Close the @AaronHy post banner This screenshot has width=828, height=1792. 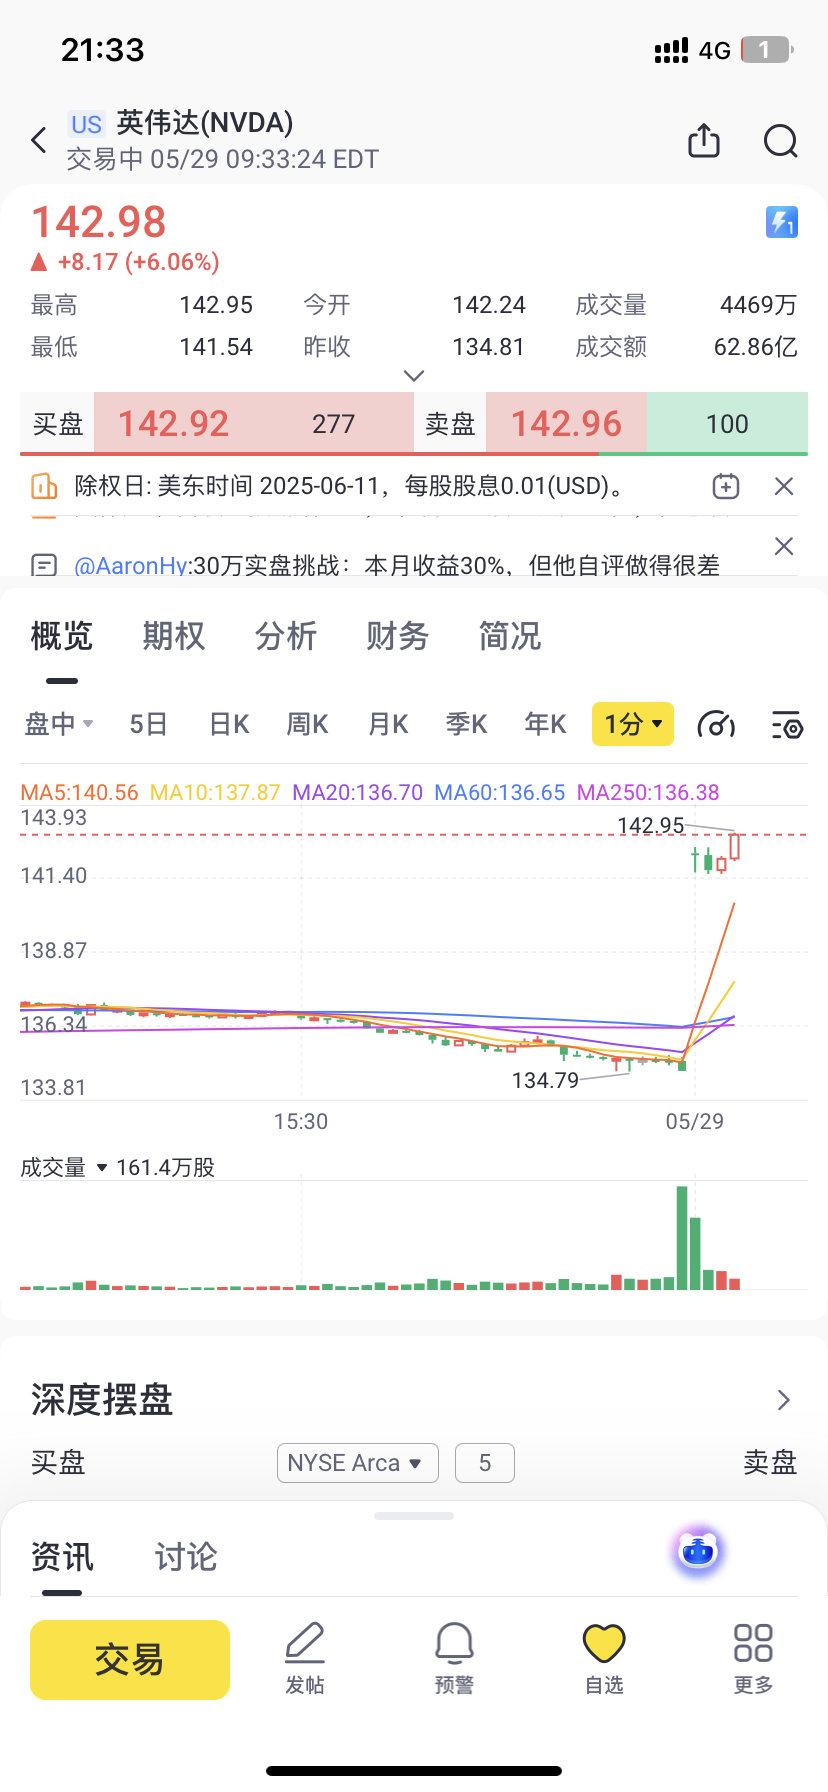[x=784, y=546]
